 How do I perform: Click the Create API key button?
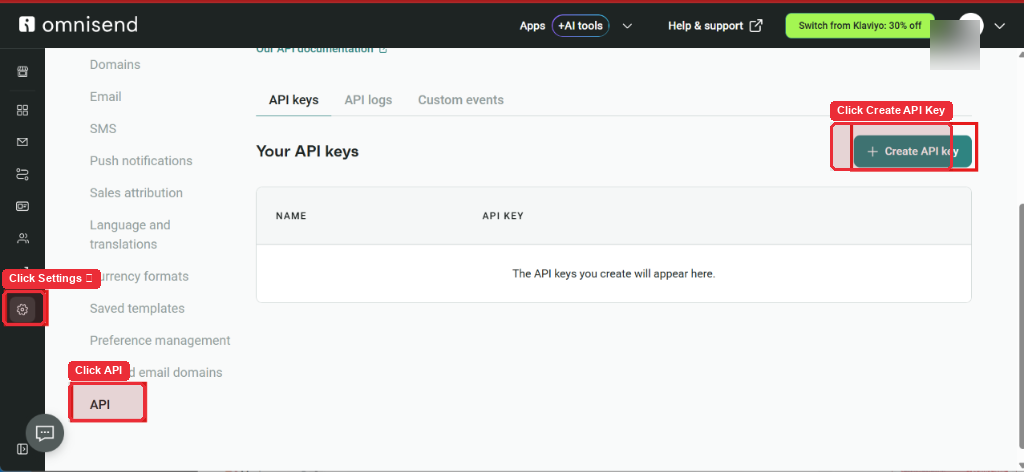click(912, 151)
